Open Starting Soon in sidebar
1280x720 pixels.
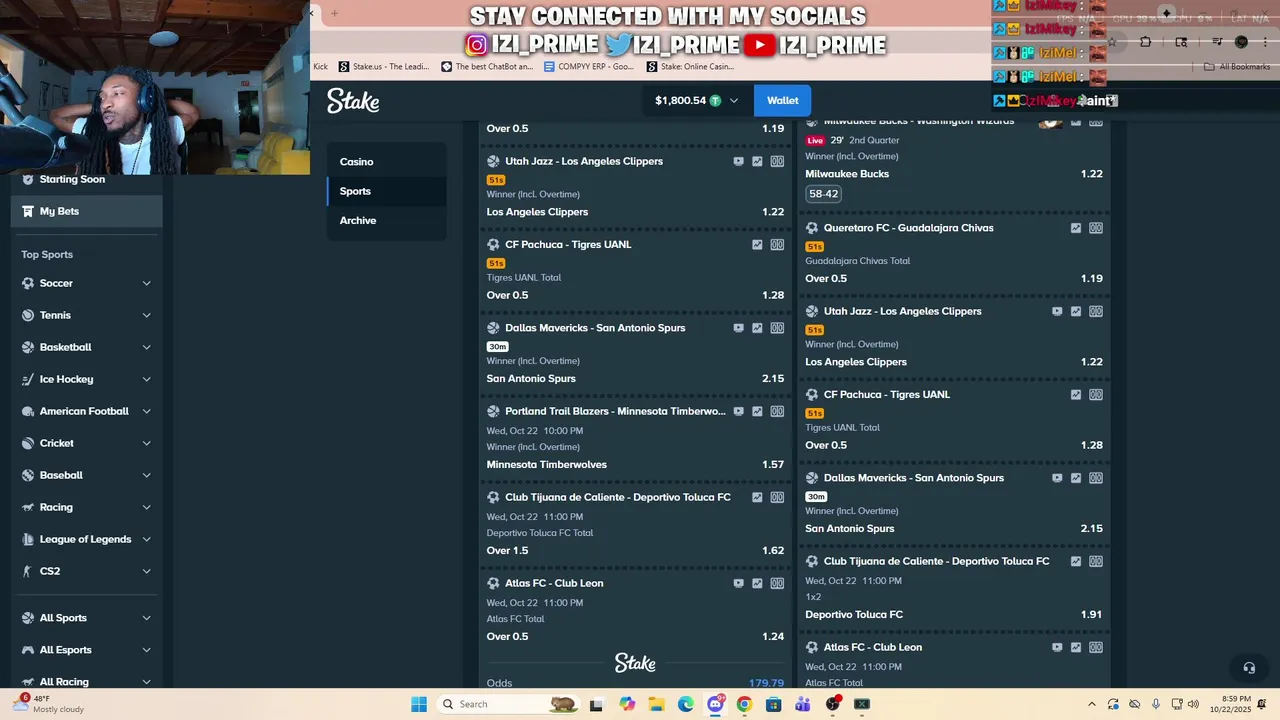(87, 179)
